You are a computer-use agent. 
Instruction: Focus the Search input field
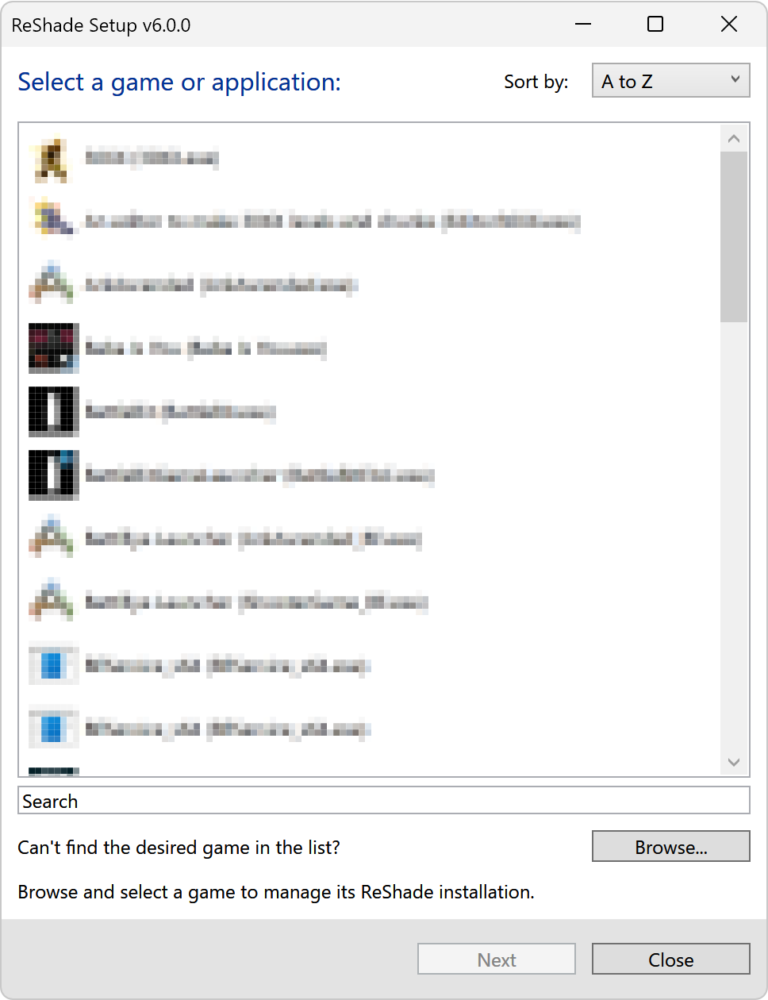coord(383,800)
